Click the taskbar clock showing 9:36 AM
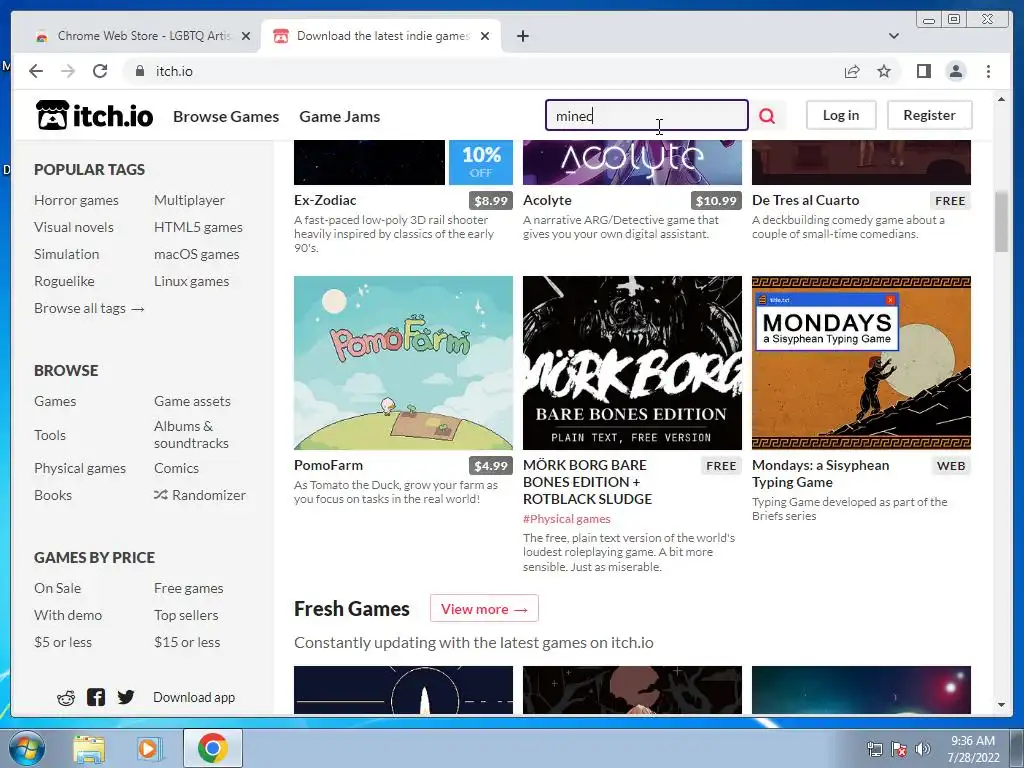The height and width of the screenshot is (768, 1024). coord(973,749)
